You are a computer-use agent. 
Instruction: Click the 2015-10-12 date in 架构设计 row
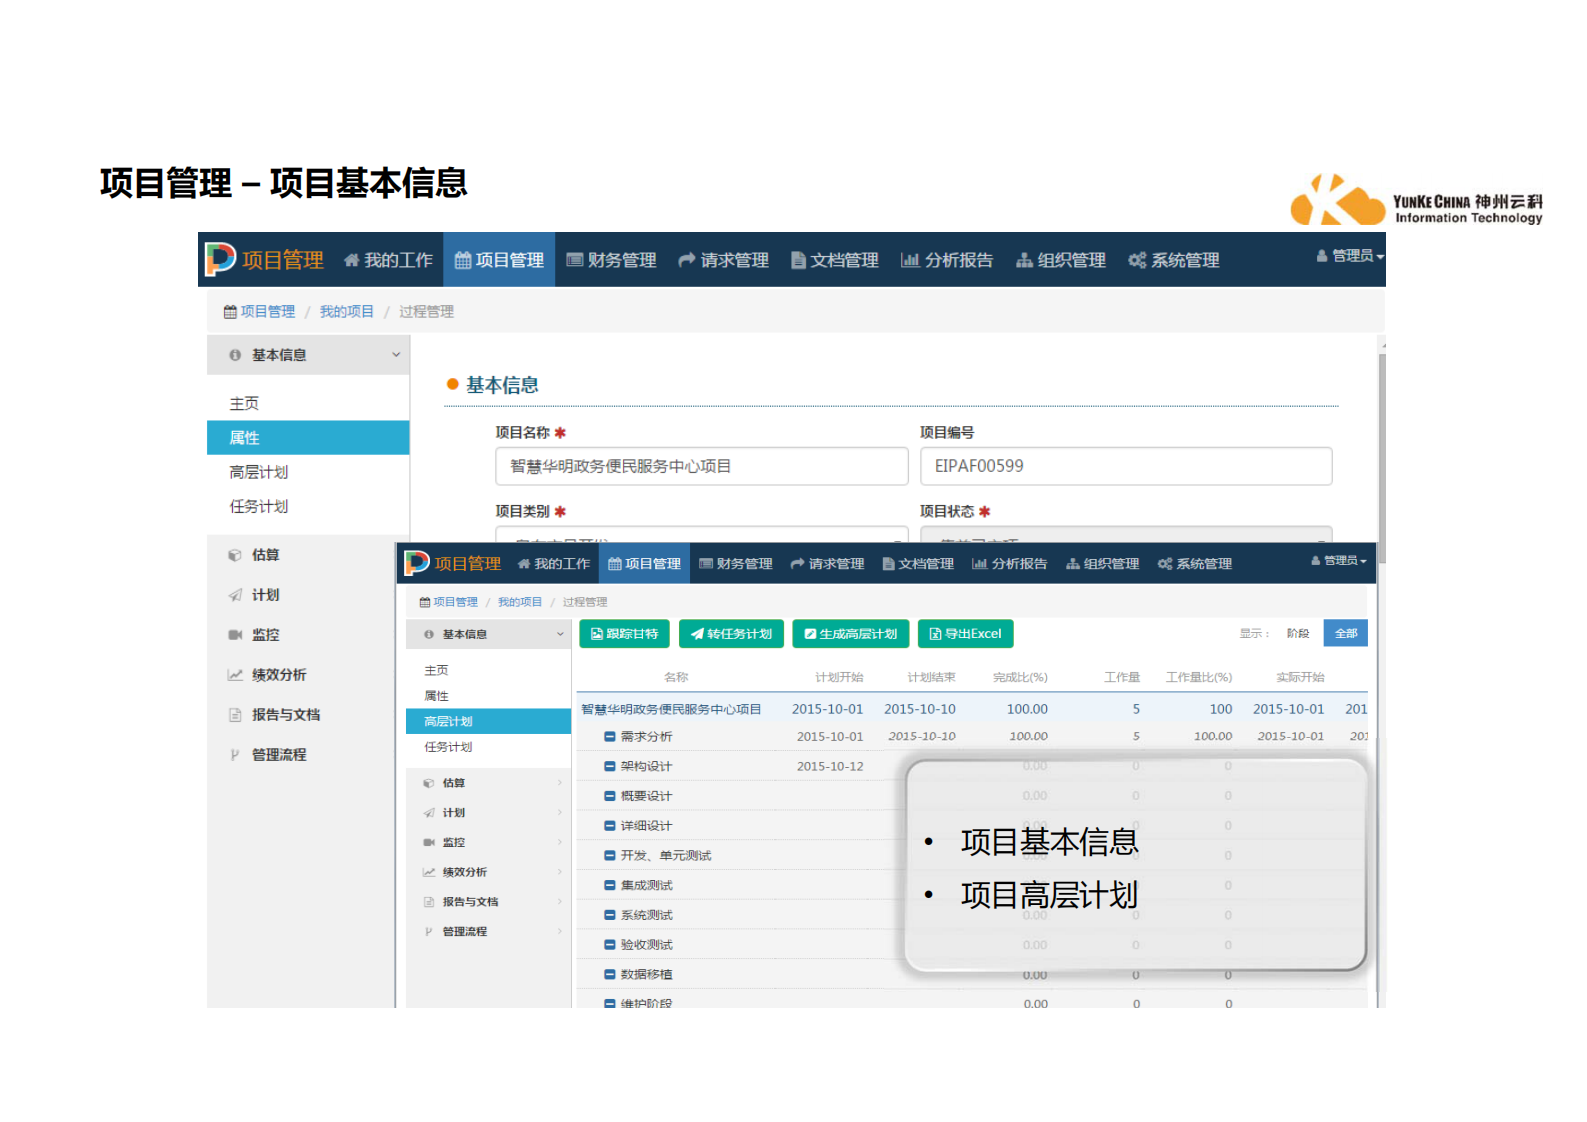click(x=830, y=767)
